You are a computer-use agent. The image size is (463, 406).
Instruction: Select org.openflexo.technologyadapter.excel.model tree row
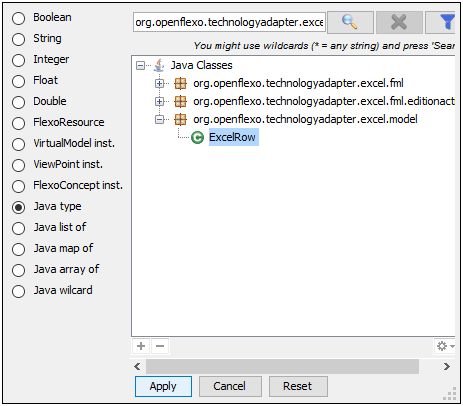click(305, 119)
